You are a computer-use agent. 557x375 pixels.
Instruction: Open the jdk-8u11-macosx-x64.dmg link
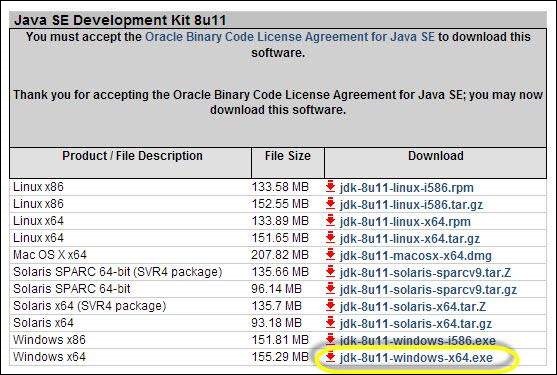tap(416, 256)
